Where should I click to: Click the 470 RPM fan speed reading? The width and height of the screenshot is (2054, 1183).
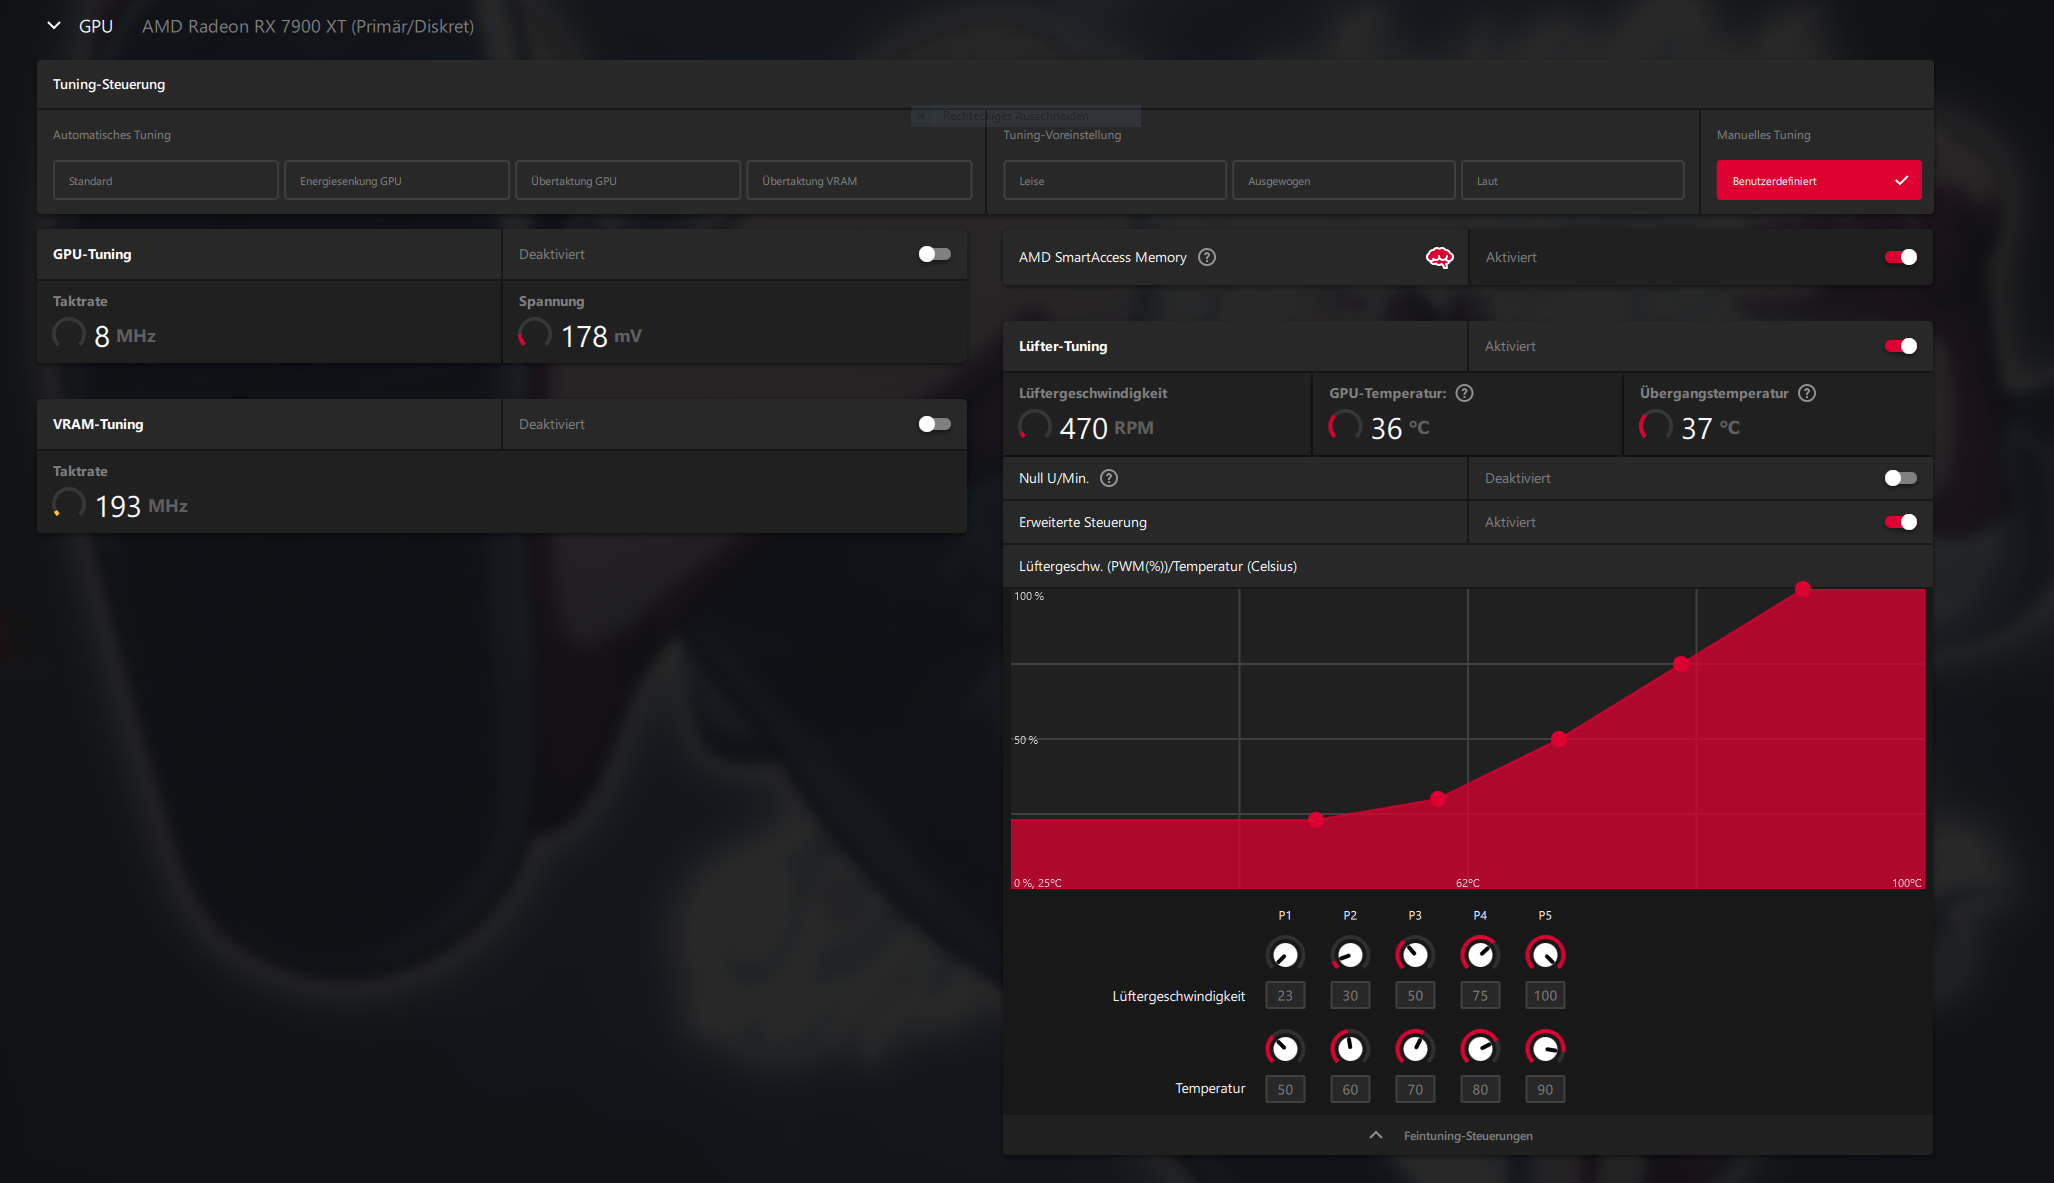pos(1106,428)
